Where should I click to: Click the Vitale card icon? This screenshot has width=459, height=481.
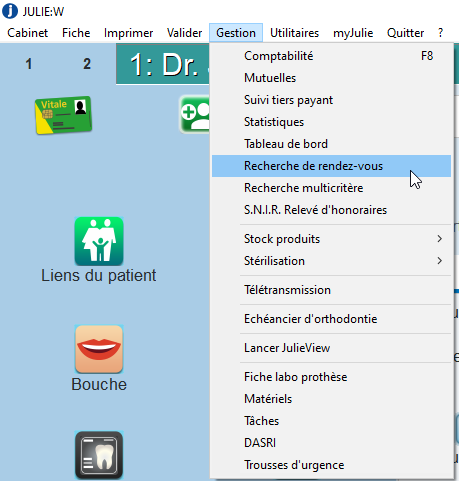[x=63, y=115]
